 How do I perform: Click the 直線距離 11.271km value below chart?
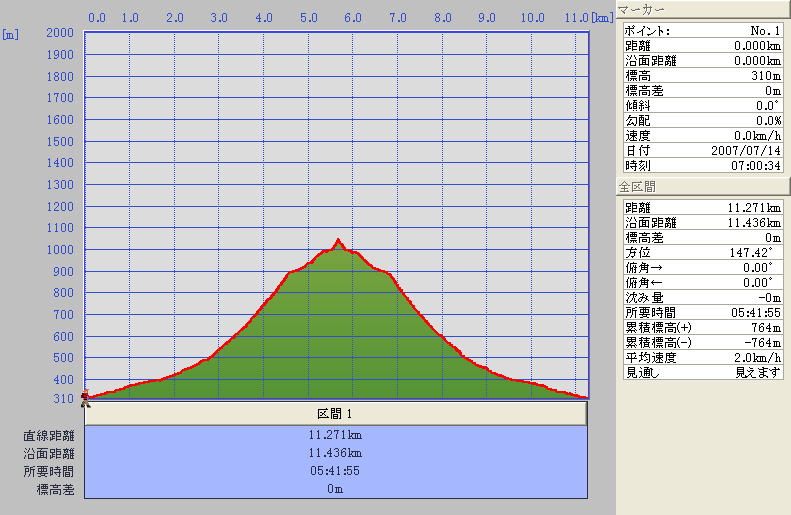click(x=335, y=435)
